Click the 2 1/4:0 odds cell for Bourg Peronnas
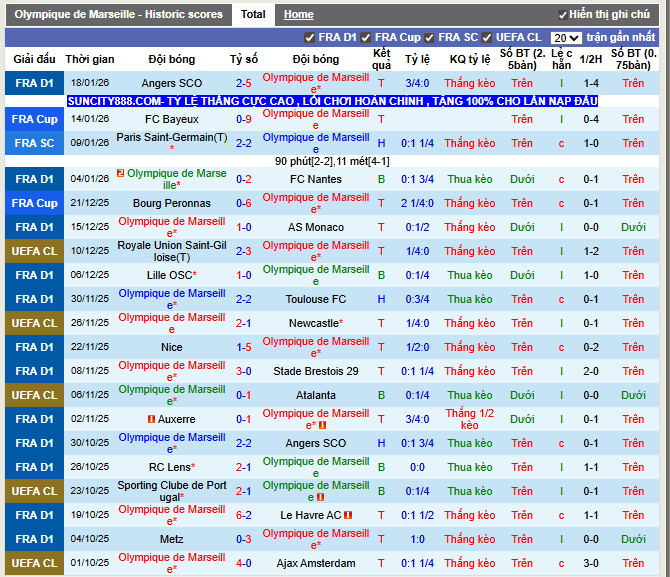The width and height of the screenshot is (670, 577). coord(417,203)
